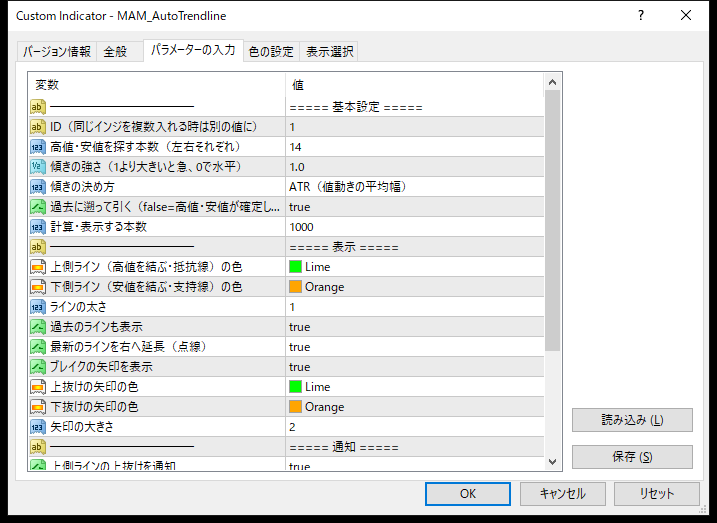Click the 保存 (S) button
717x523 pixels.
click(x=632, y=457)
